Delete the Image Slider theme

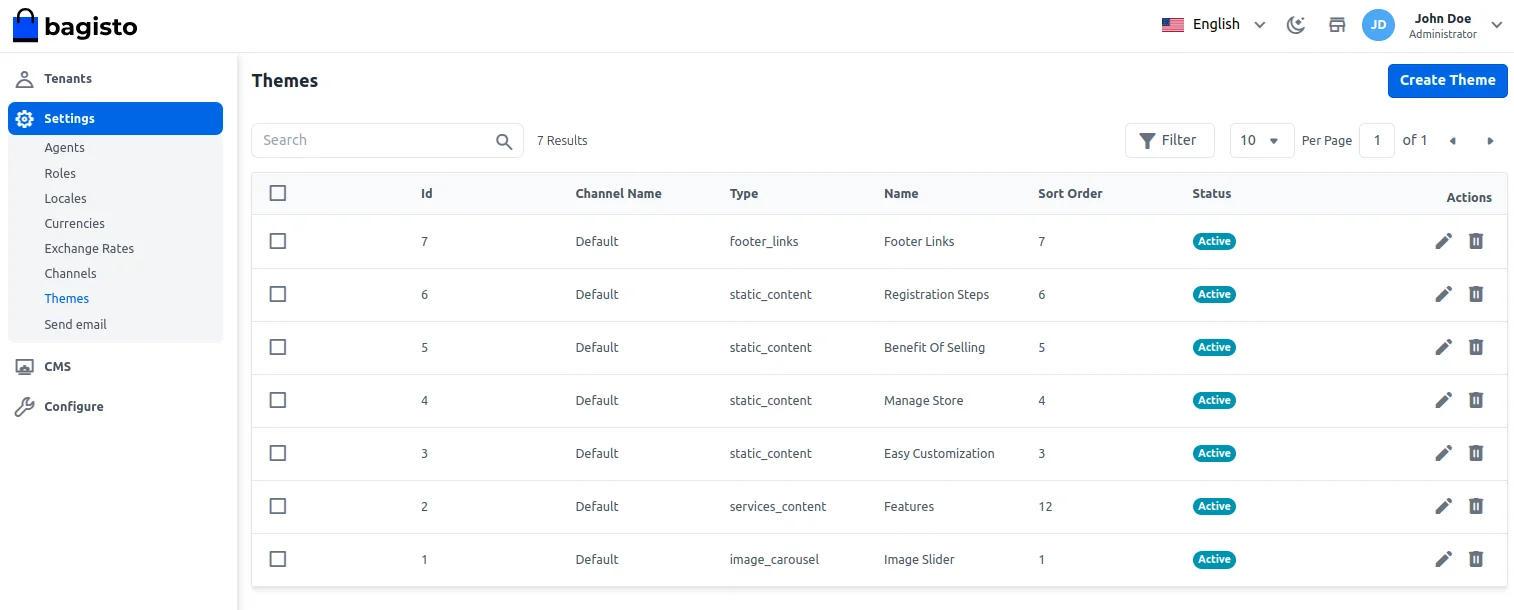point(1475,559)
